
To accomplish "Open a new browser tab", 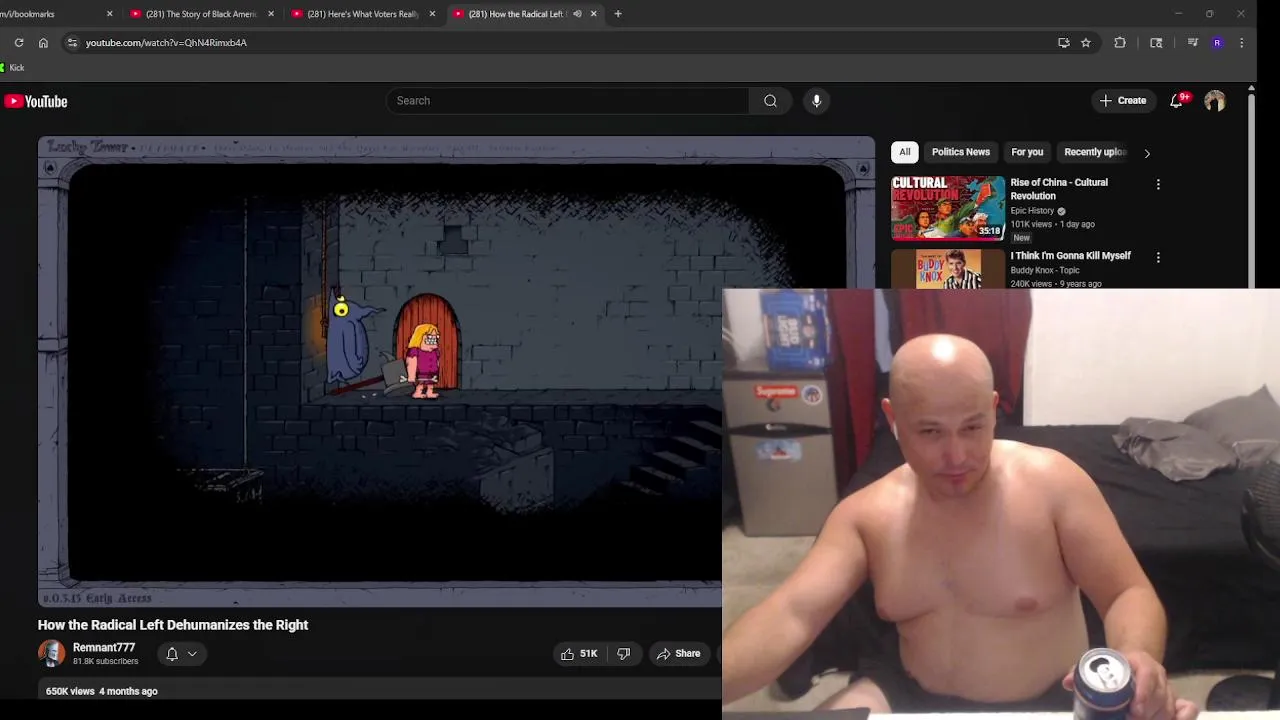I will [618, 14].
